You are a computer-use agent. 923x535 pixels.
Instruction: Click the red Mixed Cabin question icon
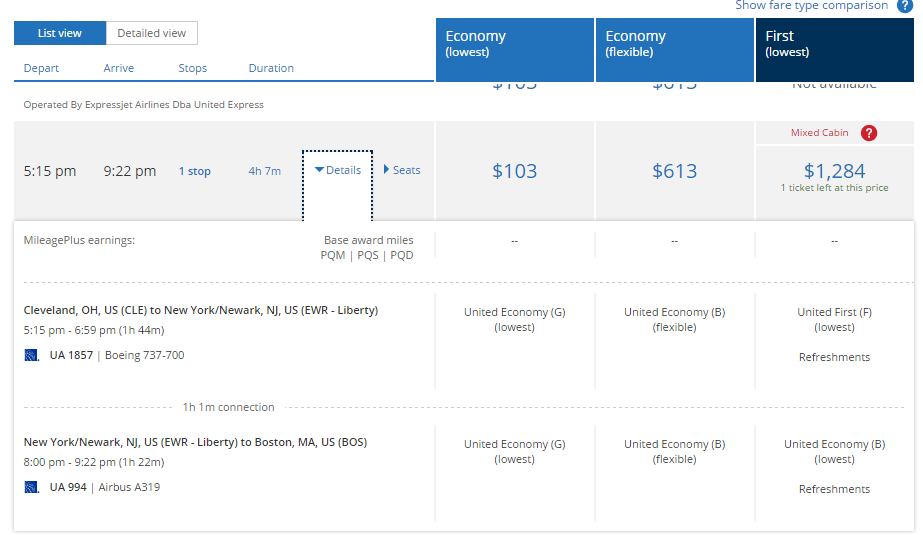pos(869,133)
